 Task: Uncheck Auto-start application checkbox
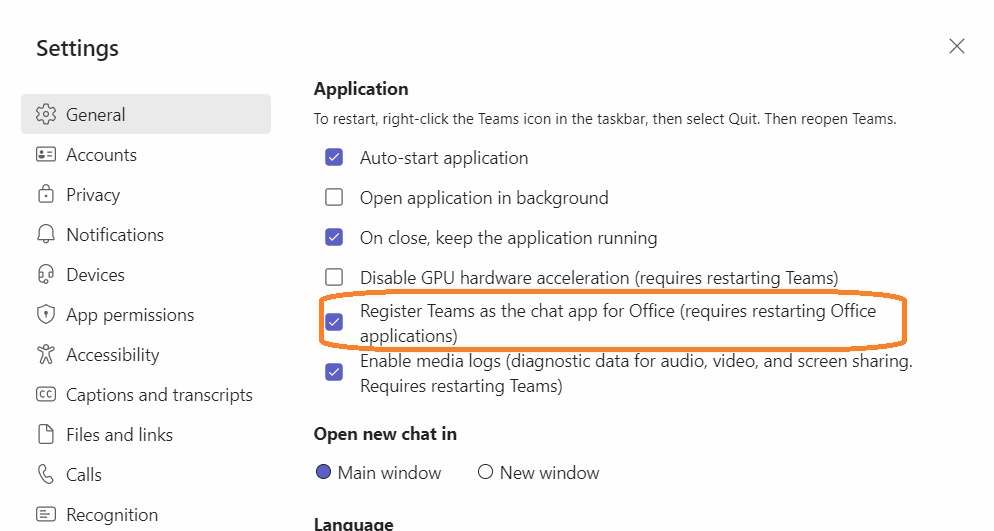coord(334,157)
